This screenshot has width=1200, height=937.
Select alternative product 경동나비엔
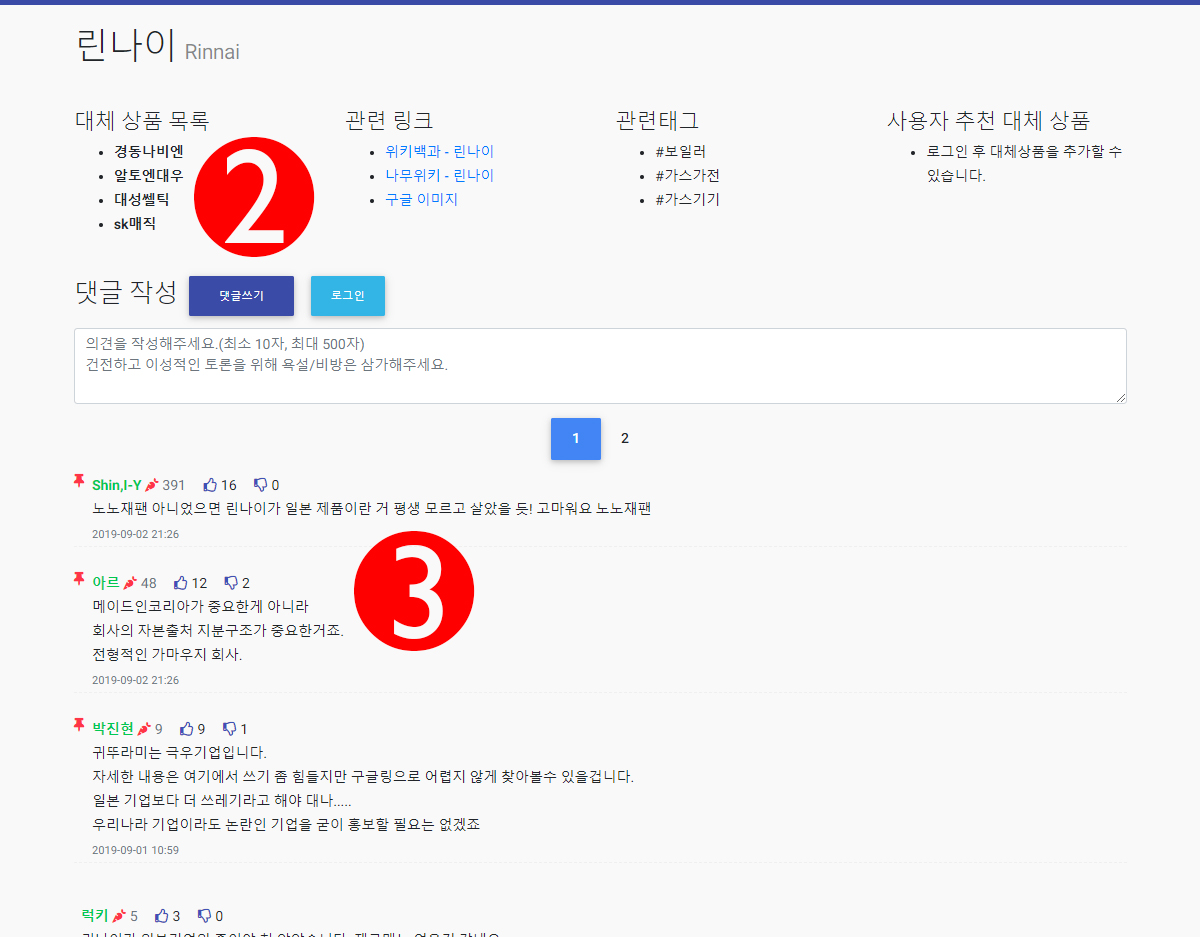[148, 152]
